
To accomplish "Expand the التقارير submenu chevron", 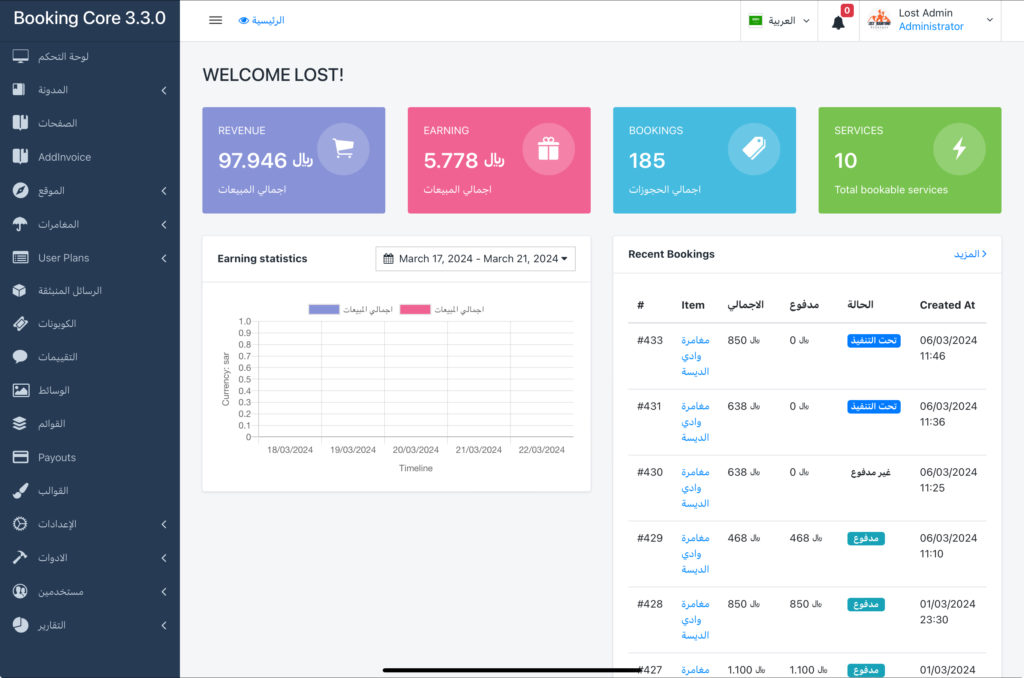I will pyautogui.click(x=164, y=626).
